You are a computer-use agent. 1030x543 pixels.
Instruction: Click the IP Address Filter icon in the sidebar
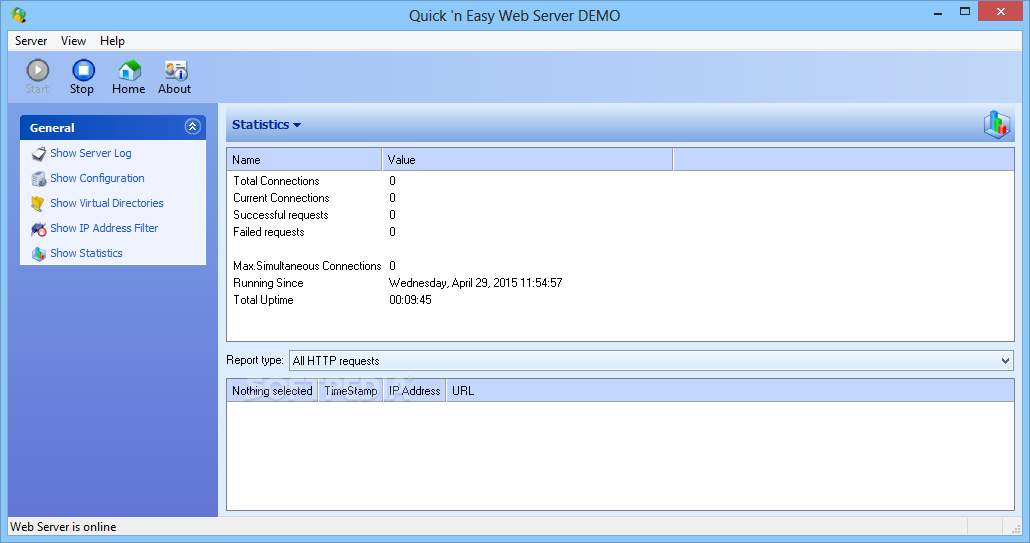39,228
